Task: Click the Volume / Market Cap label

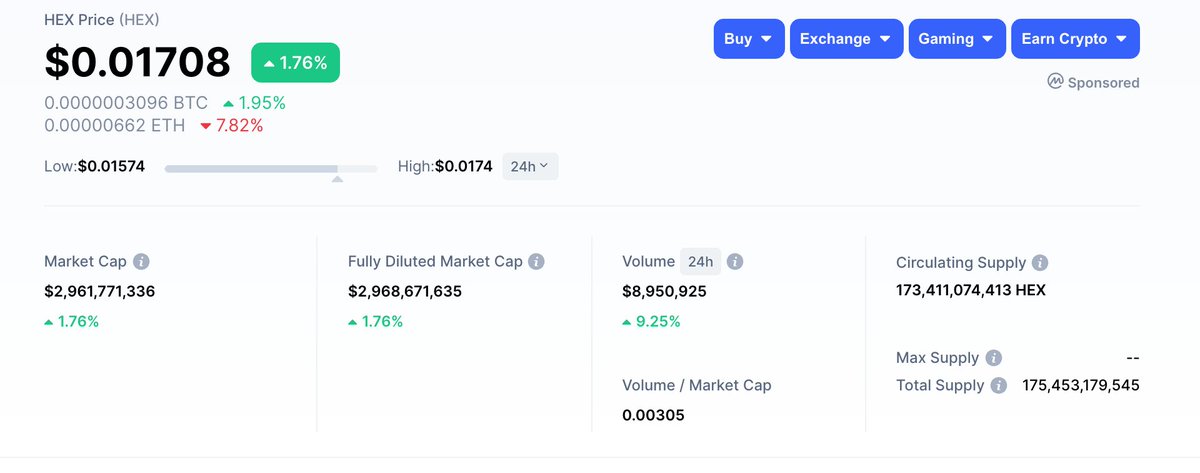Action: click(x=697, y=385)
